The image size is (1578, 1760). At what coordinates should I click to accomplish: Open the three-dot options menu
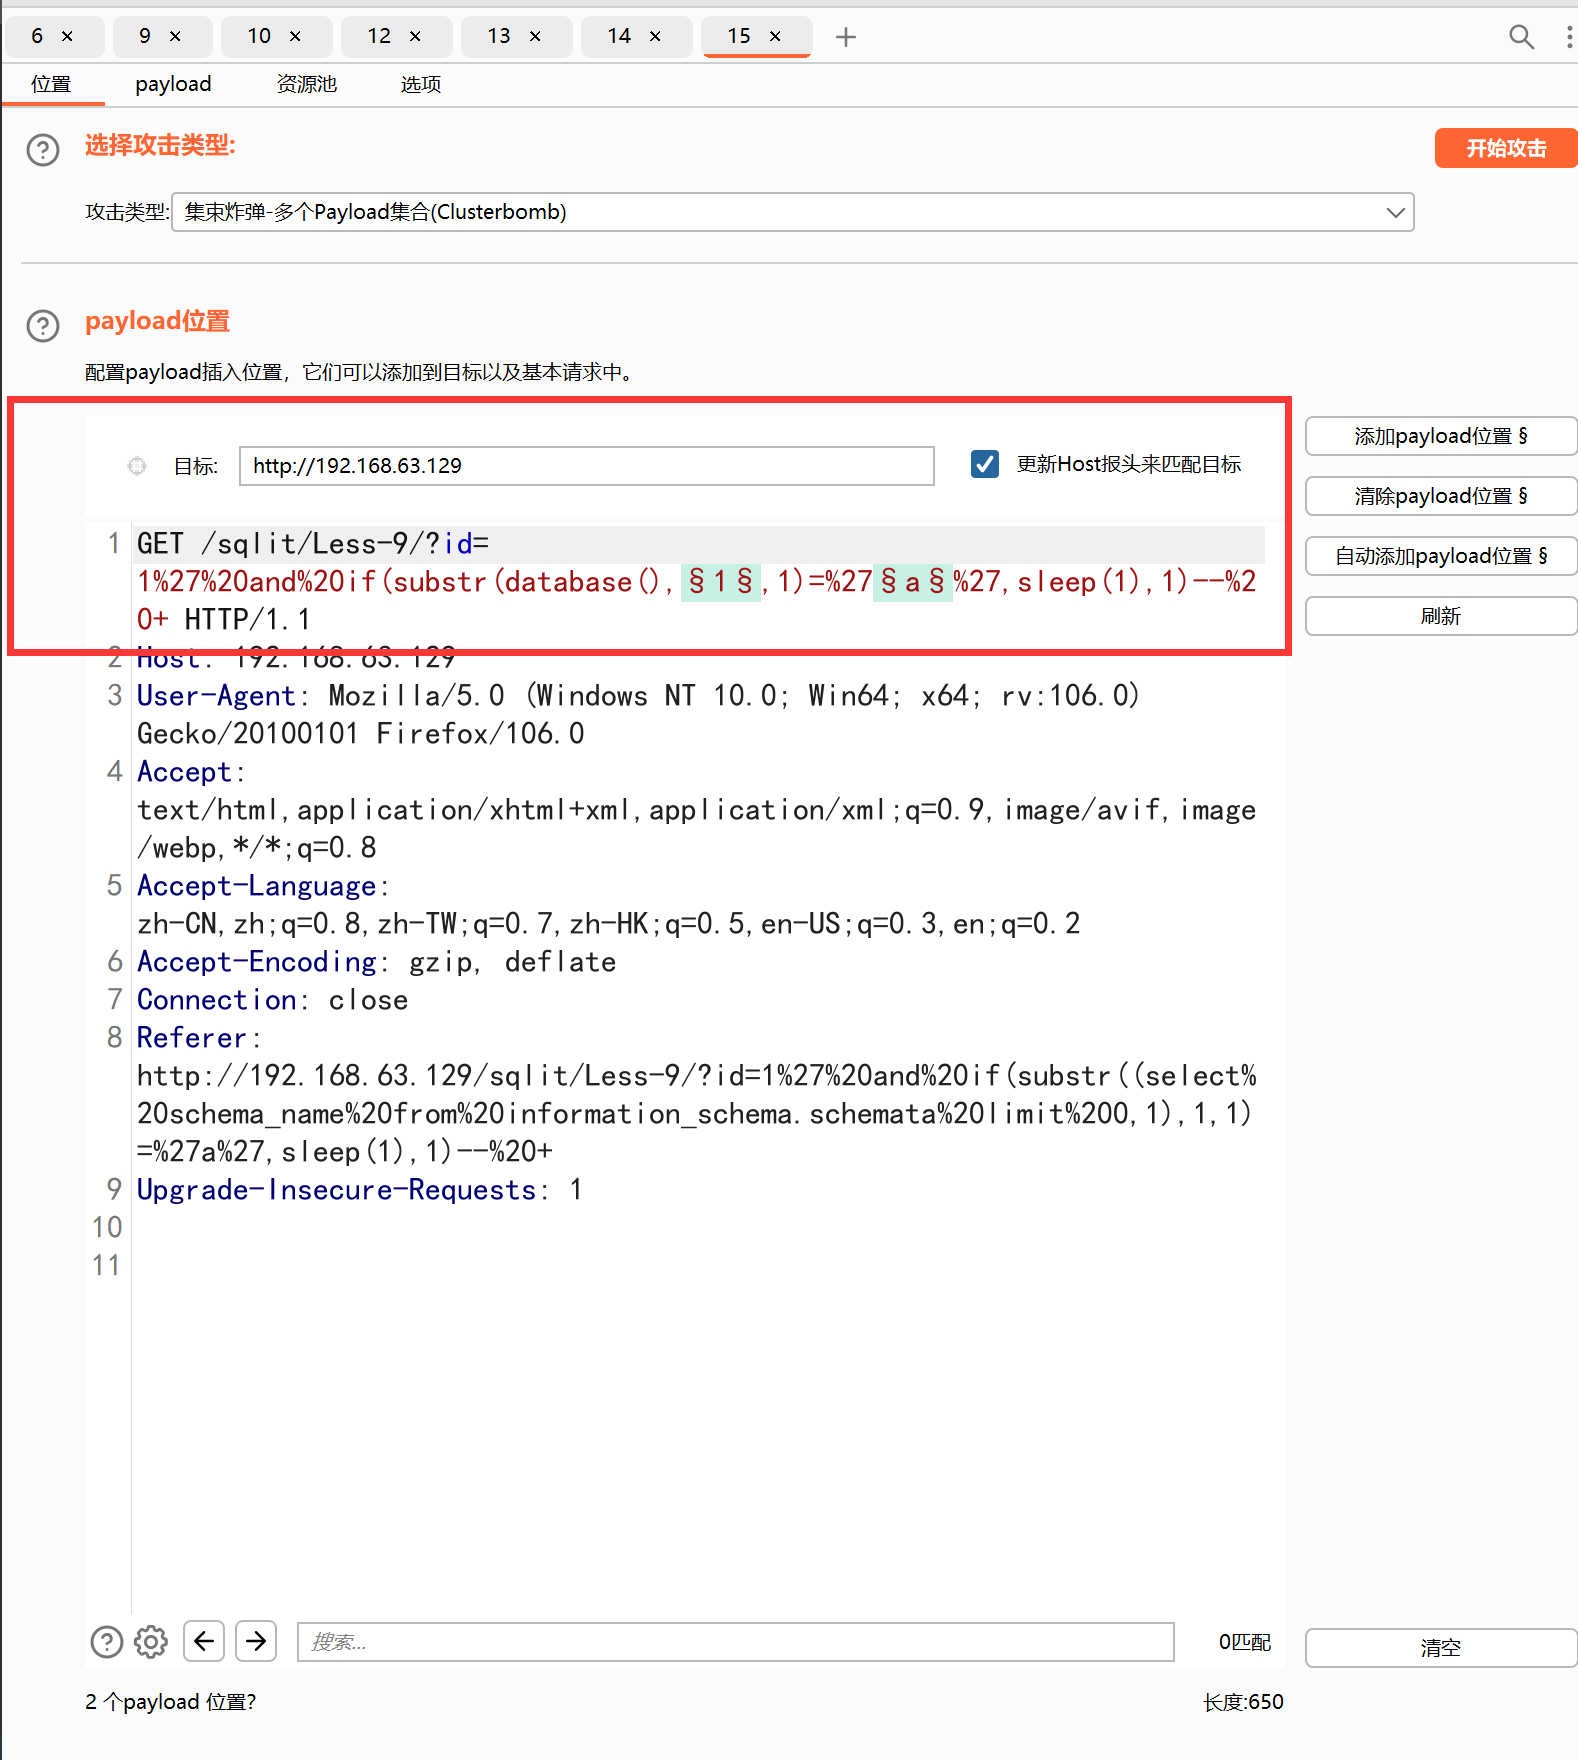[x=1568, y=37]
